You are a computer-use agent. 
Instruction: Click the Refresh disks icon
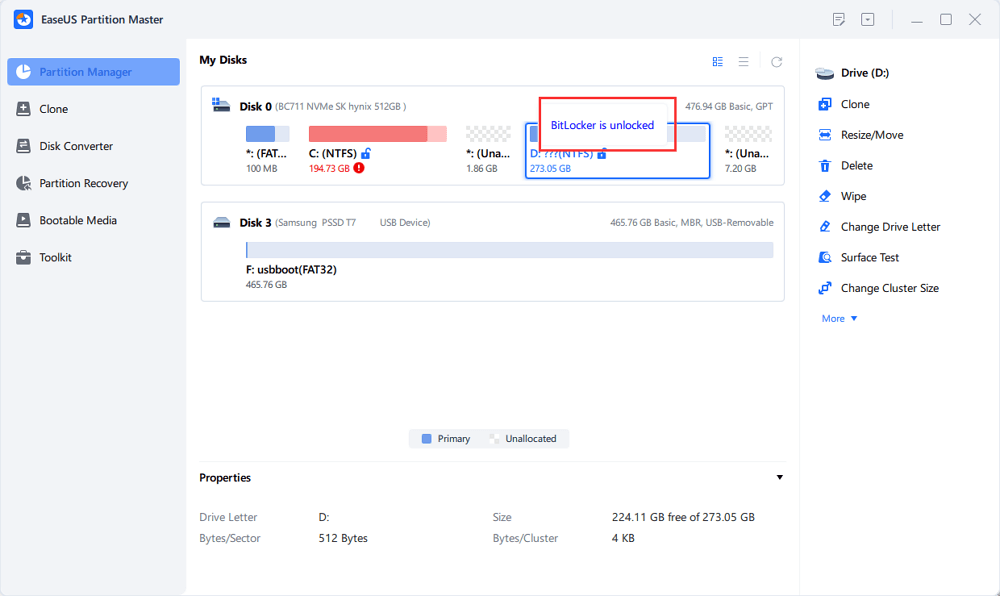(x=776, y=62)
